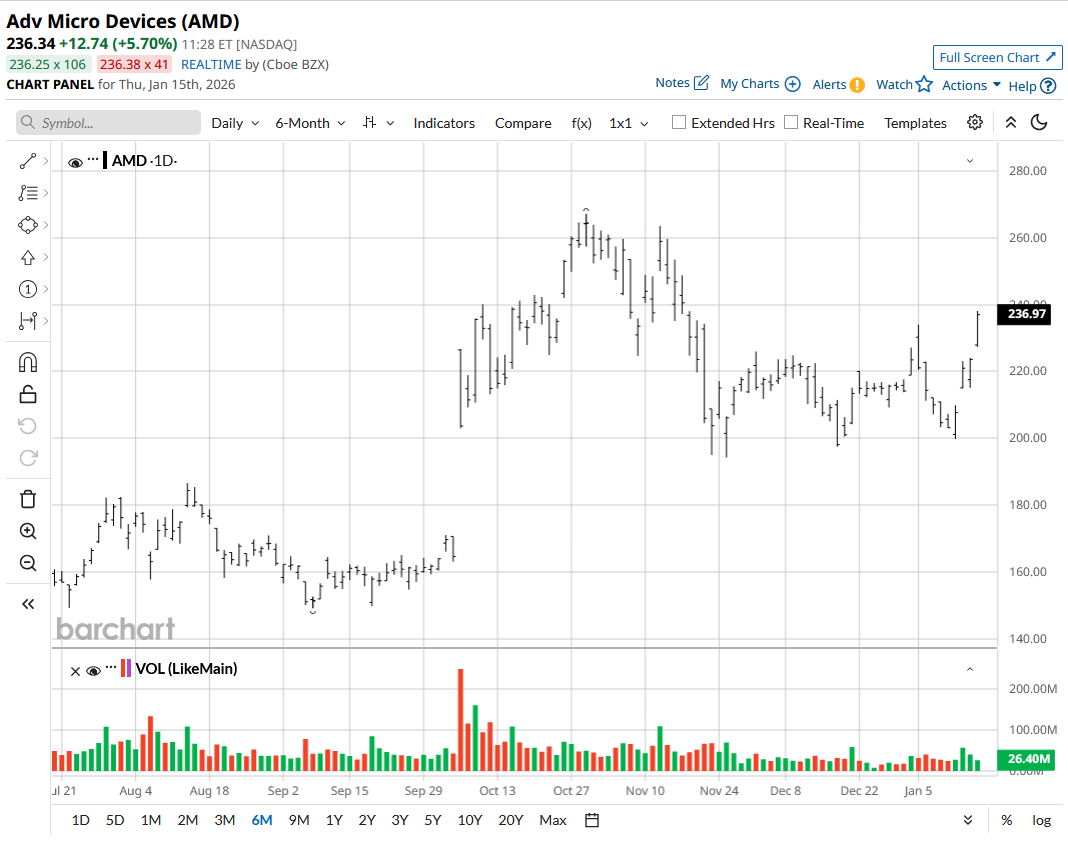The image size is (1068, 847).
Task: Select the 1D range tab
Action: pyautogui.click(x=80, y=820)
